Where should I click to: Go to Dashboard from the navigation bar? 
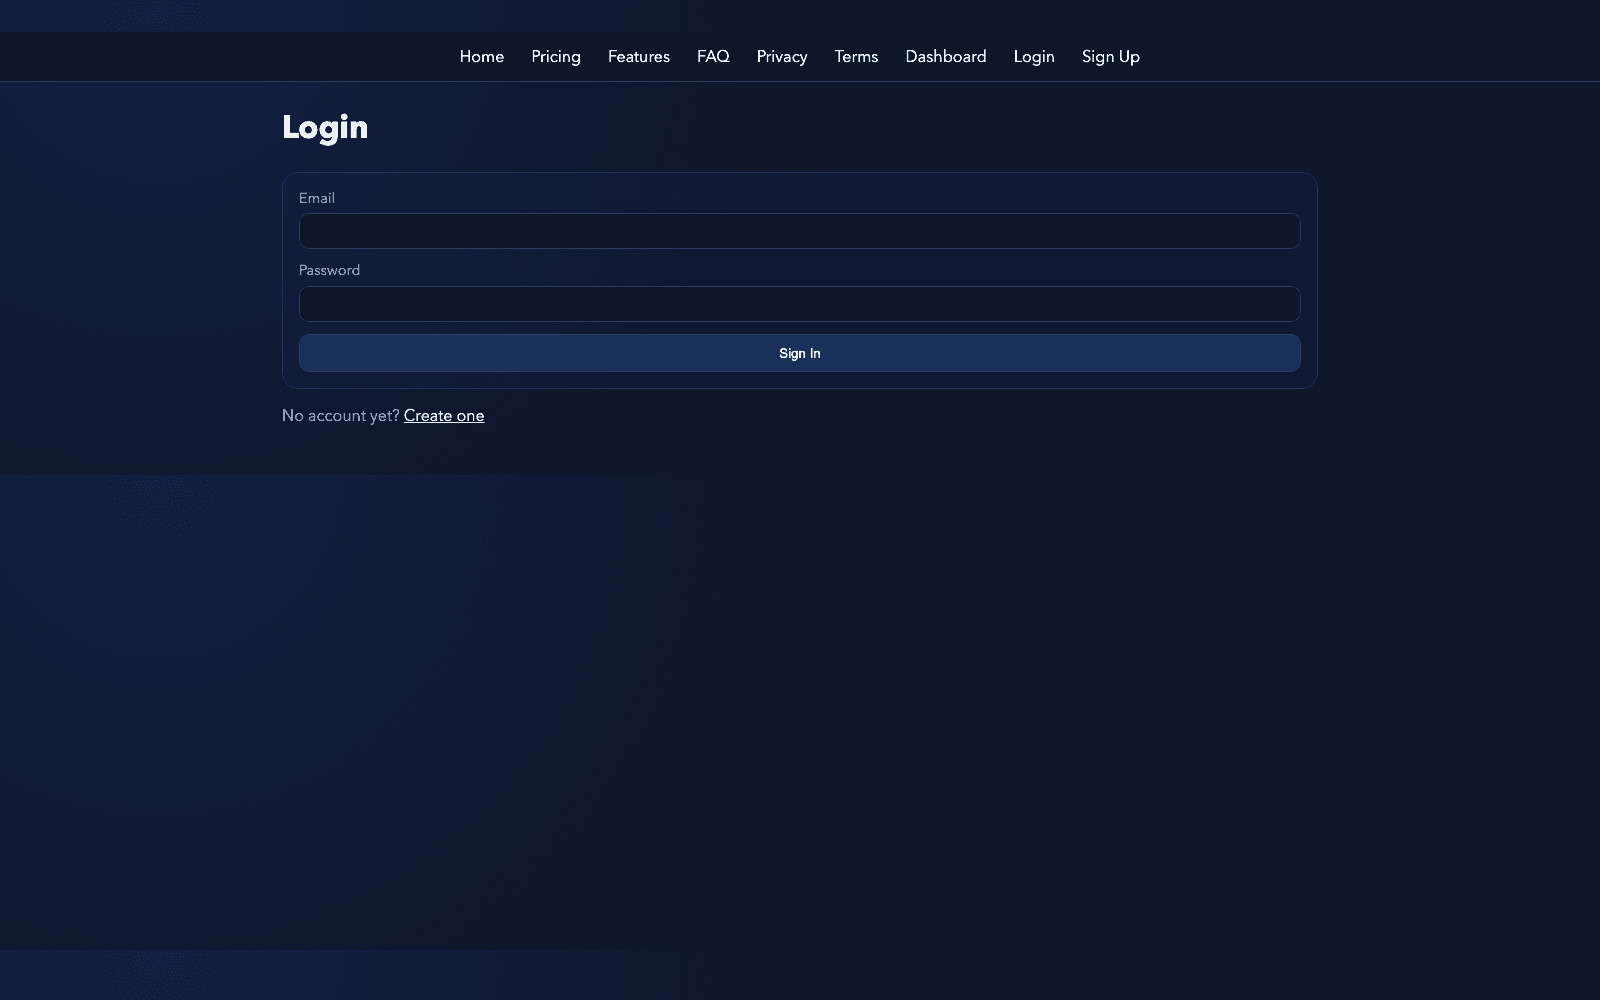pyautogui.click(x=945, y=57)
